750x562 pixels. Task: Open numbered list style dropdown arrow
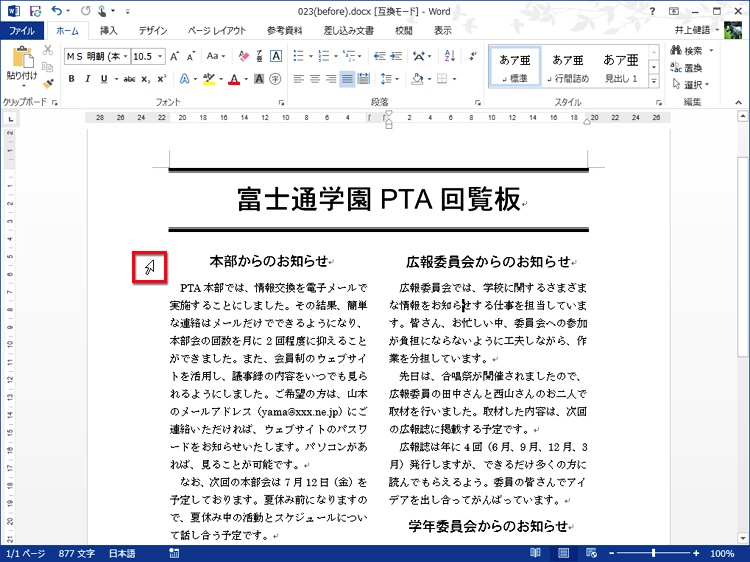coord(336,56)
